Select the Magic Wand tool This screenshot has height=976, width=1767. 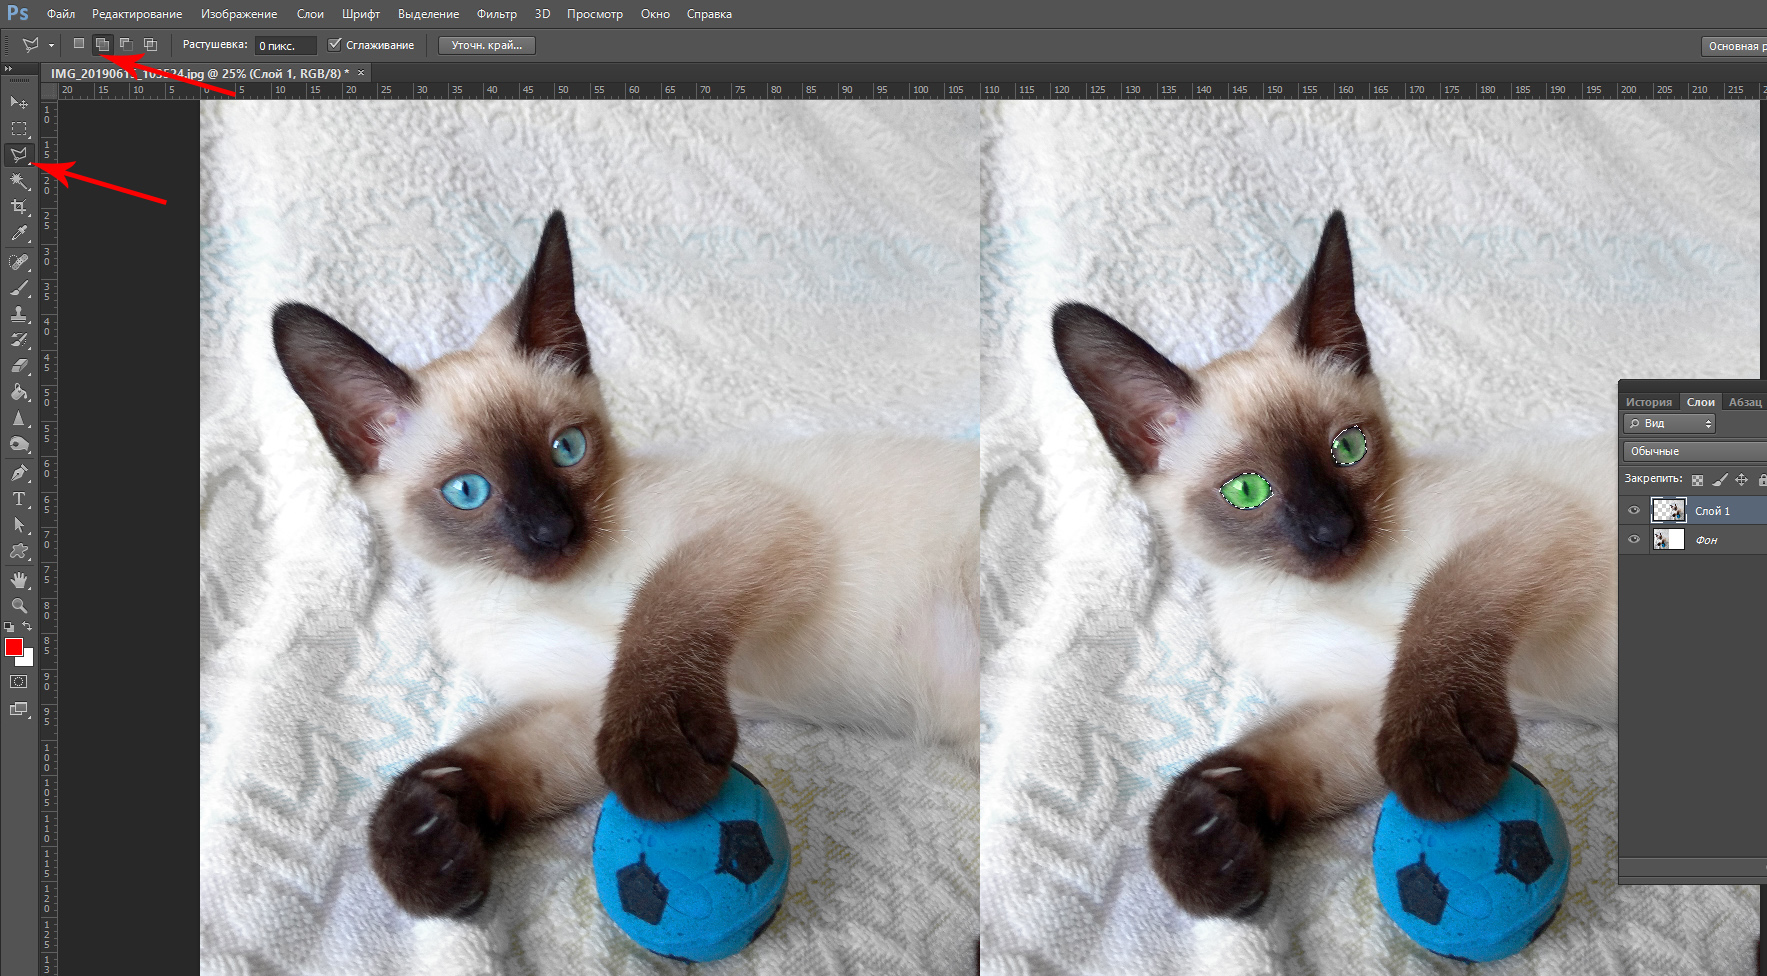tap(19, 181)
